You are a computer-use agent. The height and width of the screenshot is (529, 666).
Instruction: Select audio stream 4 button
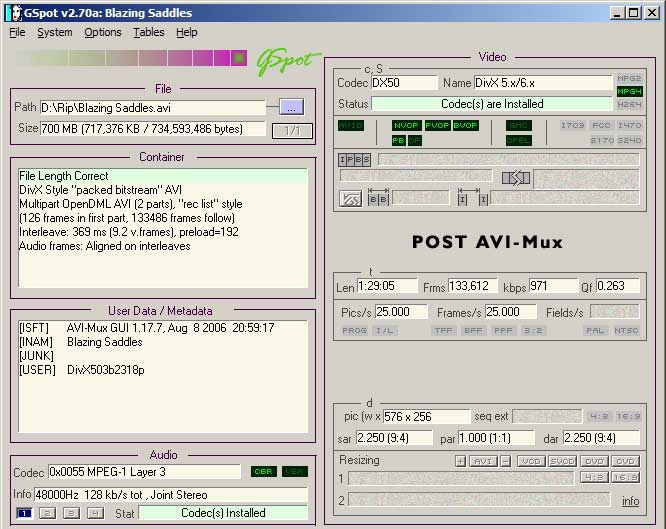click(95, 513)
